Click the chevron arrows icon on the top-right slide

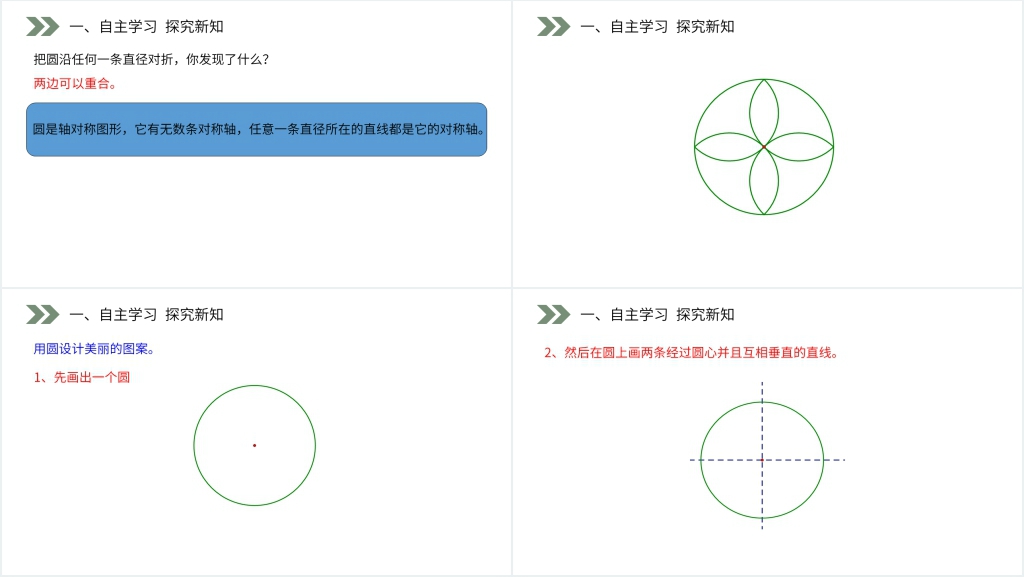tap(553, 26)
